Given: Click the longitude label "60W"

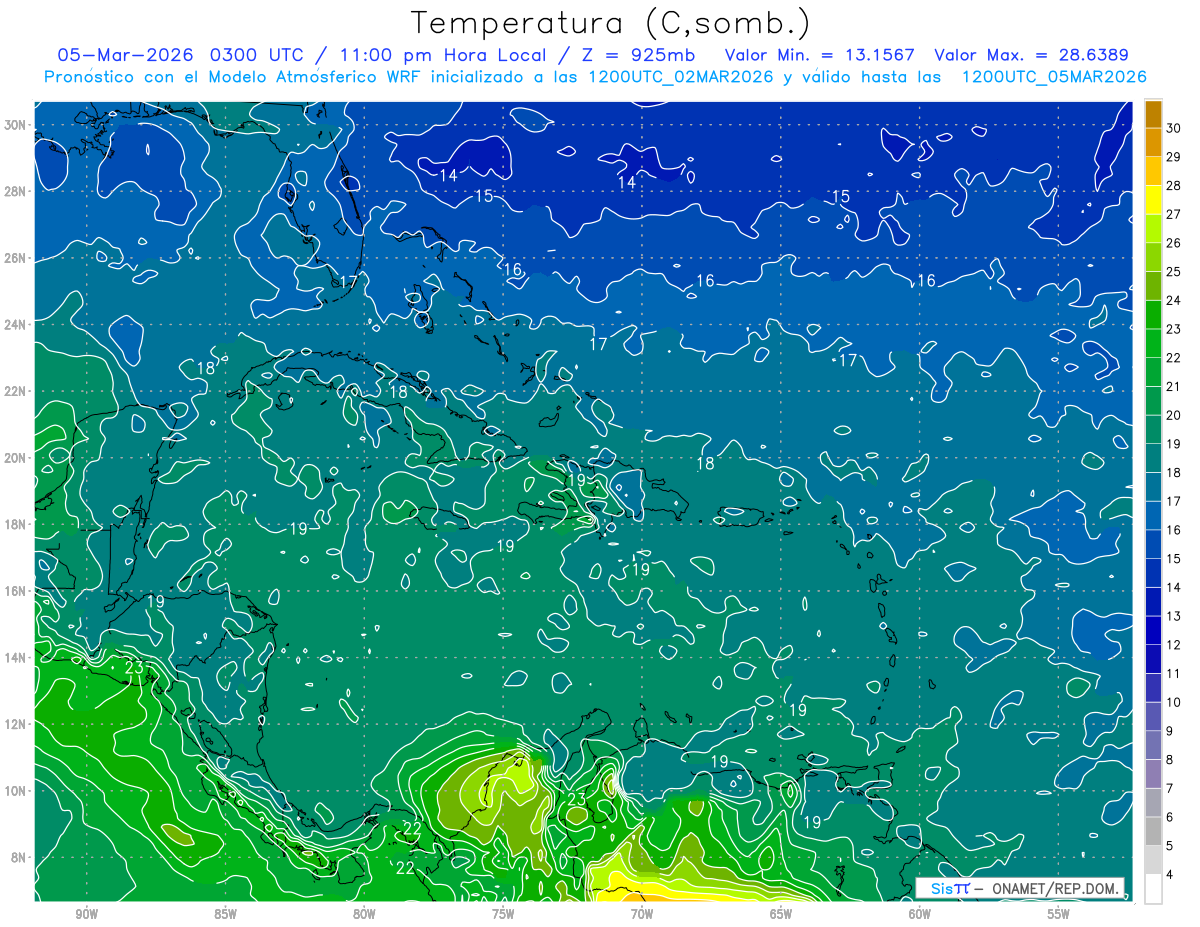Looking at the screenshot, I should (920, 914).
